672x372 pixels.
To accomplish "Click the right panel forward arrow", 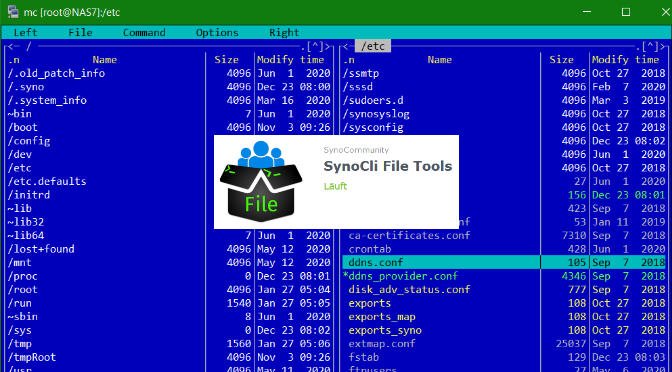I will click(x=663, y=46).
